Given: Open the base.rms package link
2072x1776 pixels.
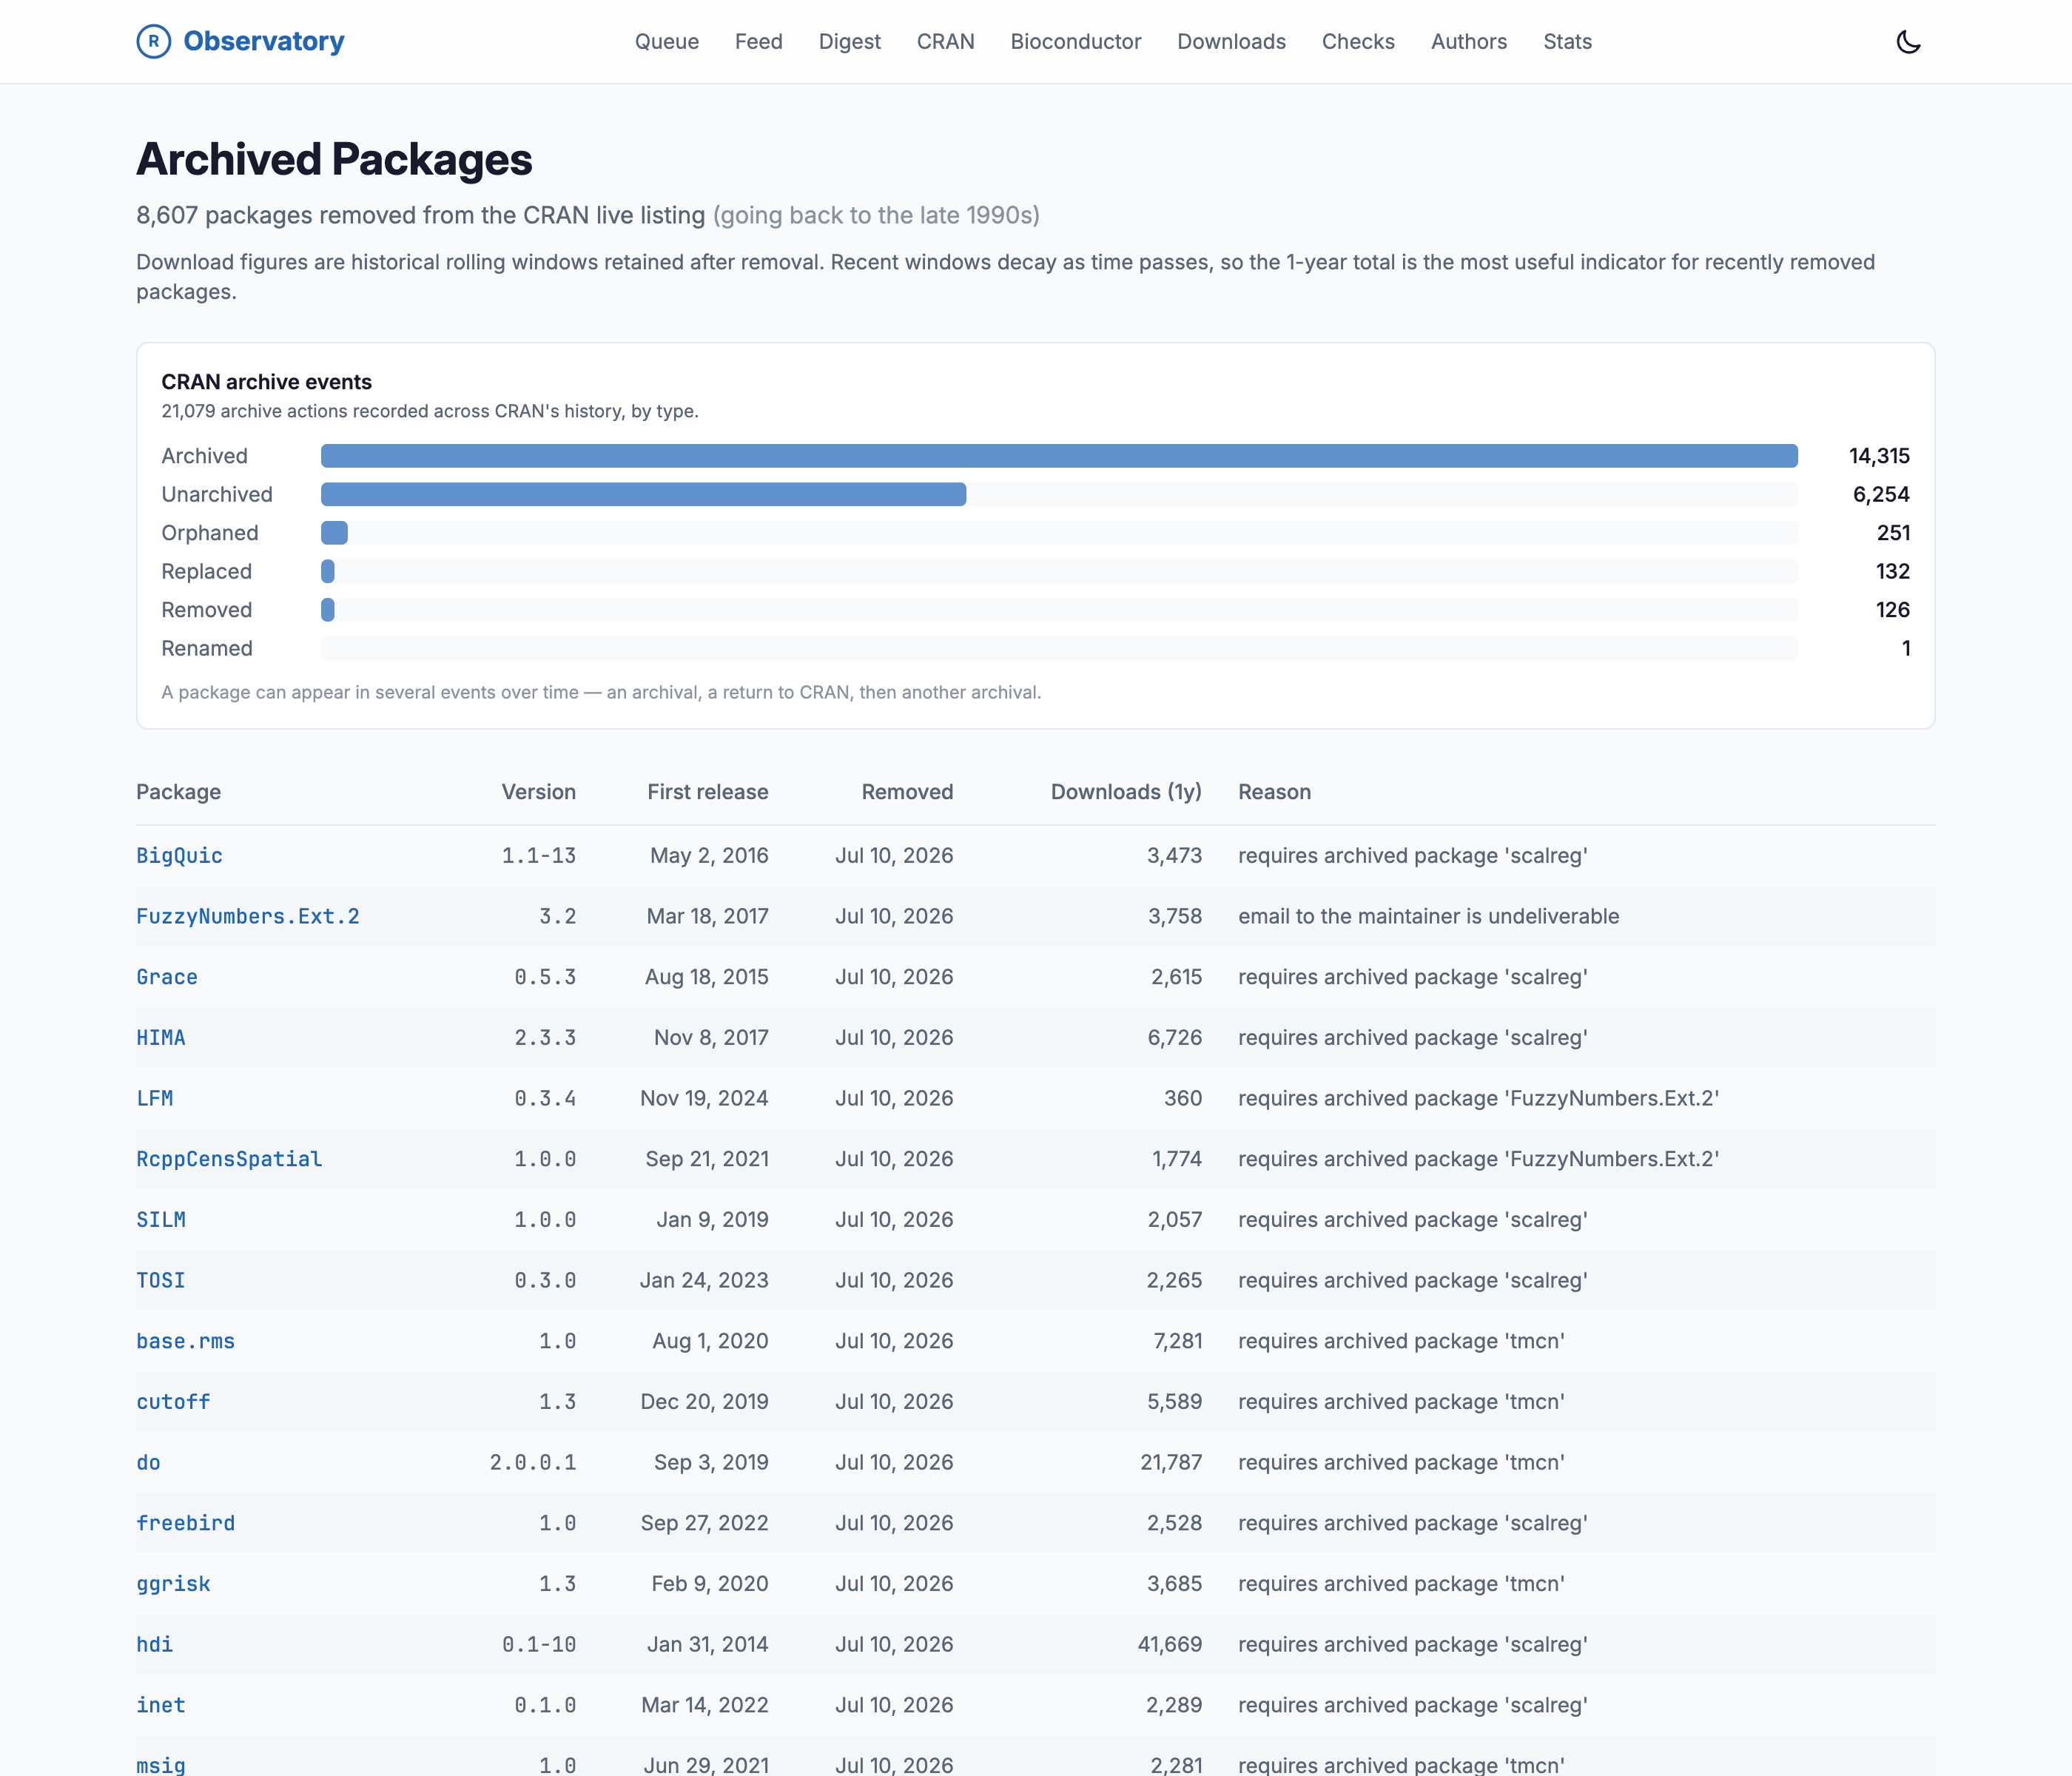Looking at the screenshot, I should 185,1341.
